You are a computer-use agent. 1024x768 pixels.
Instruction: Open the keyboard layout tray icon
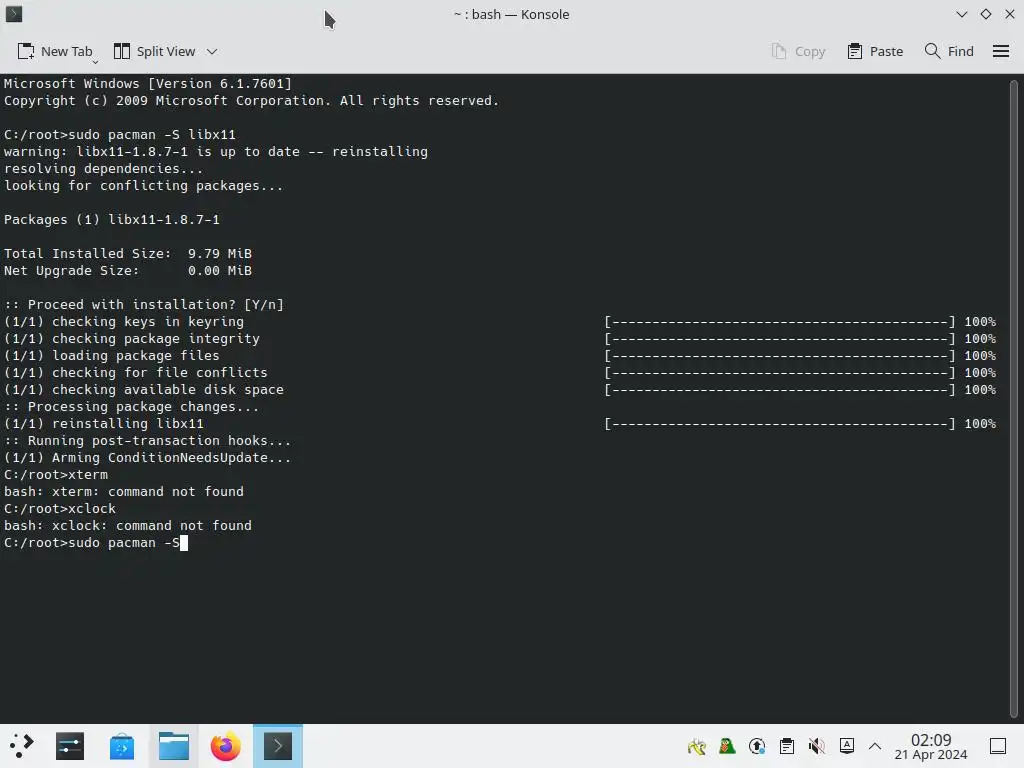pos(847,746)
